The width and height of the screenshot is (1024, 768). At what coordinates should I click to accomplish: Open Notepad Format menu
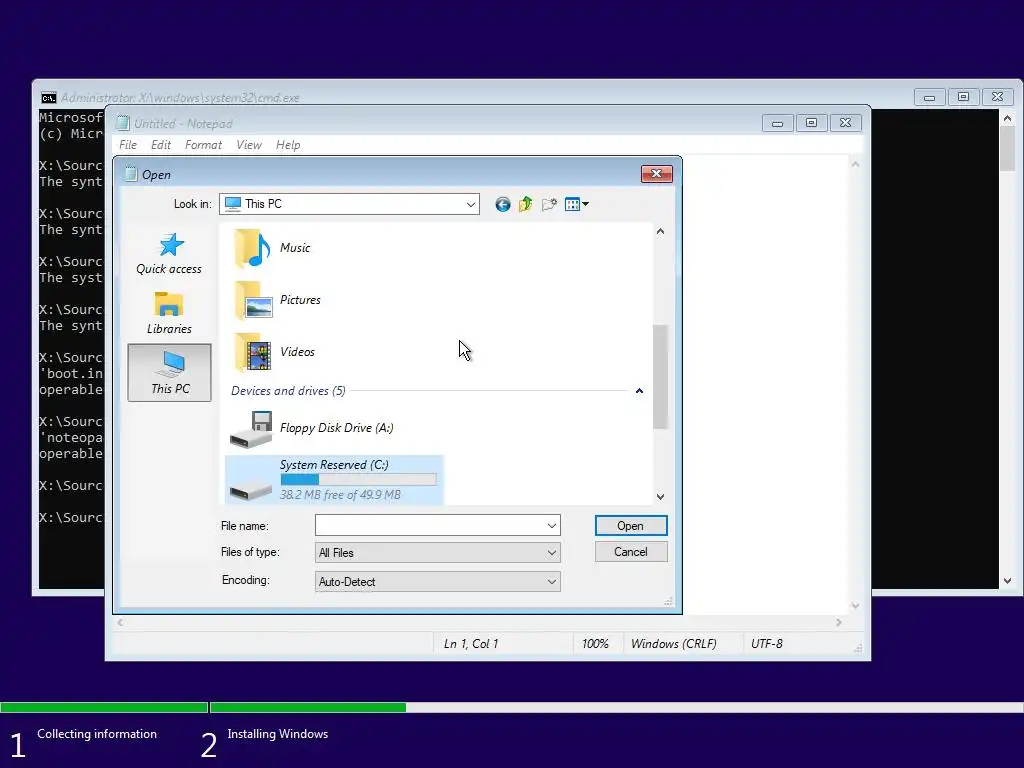[x=203, y=145]
